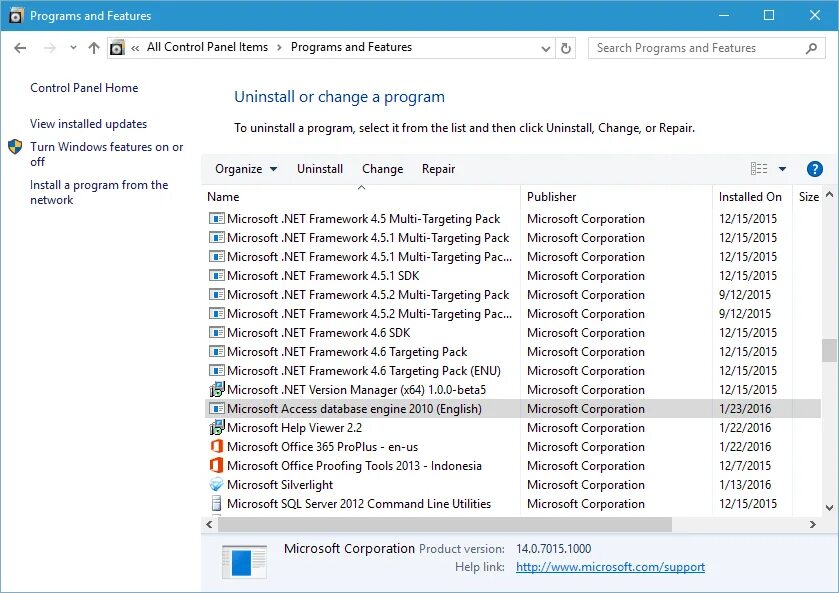Click the Change toolbar button

pyautogui.click(x=383, y=169)
